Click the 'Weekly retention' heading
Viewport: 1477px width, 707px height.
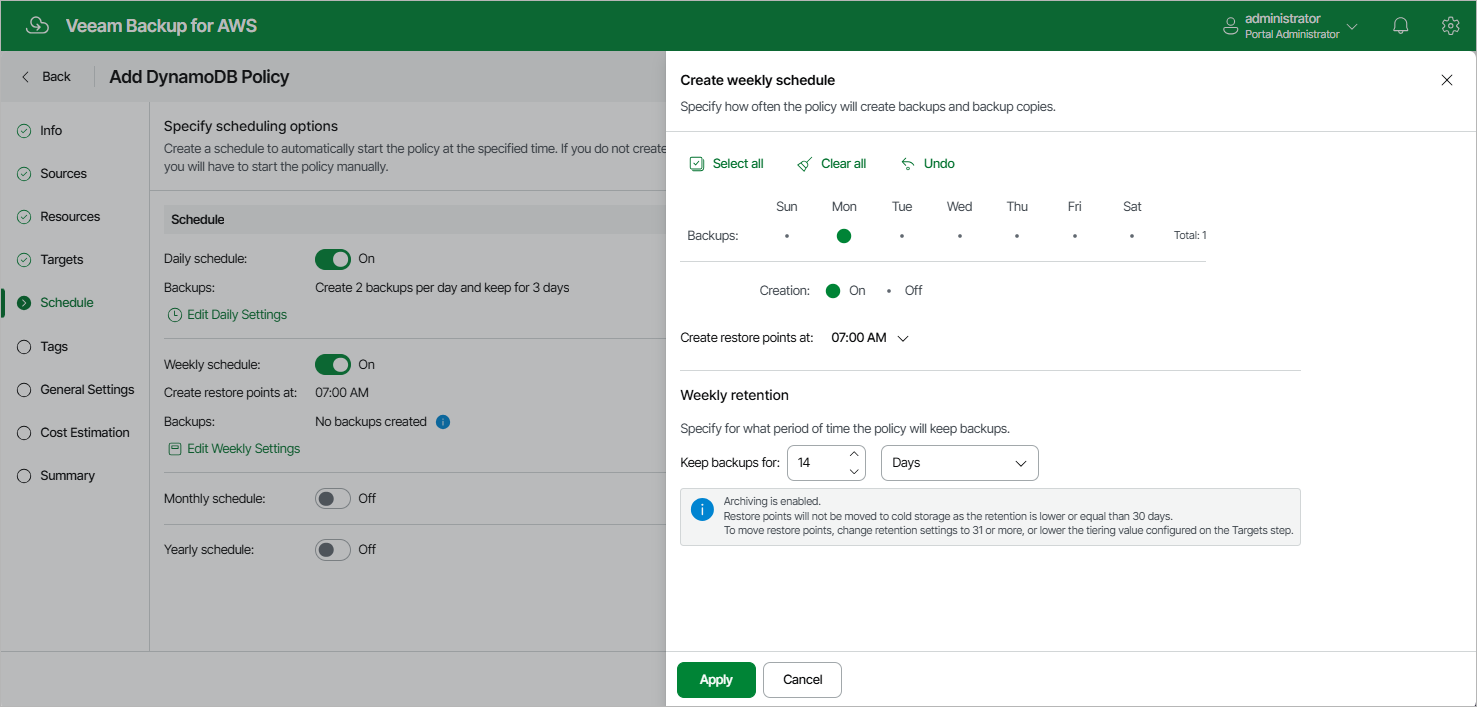734,396
